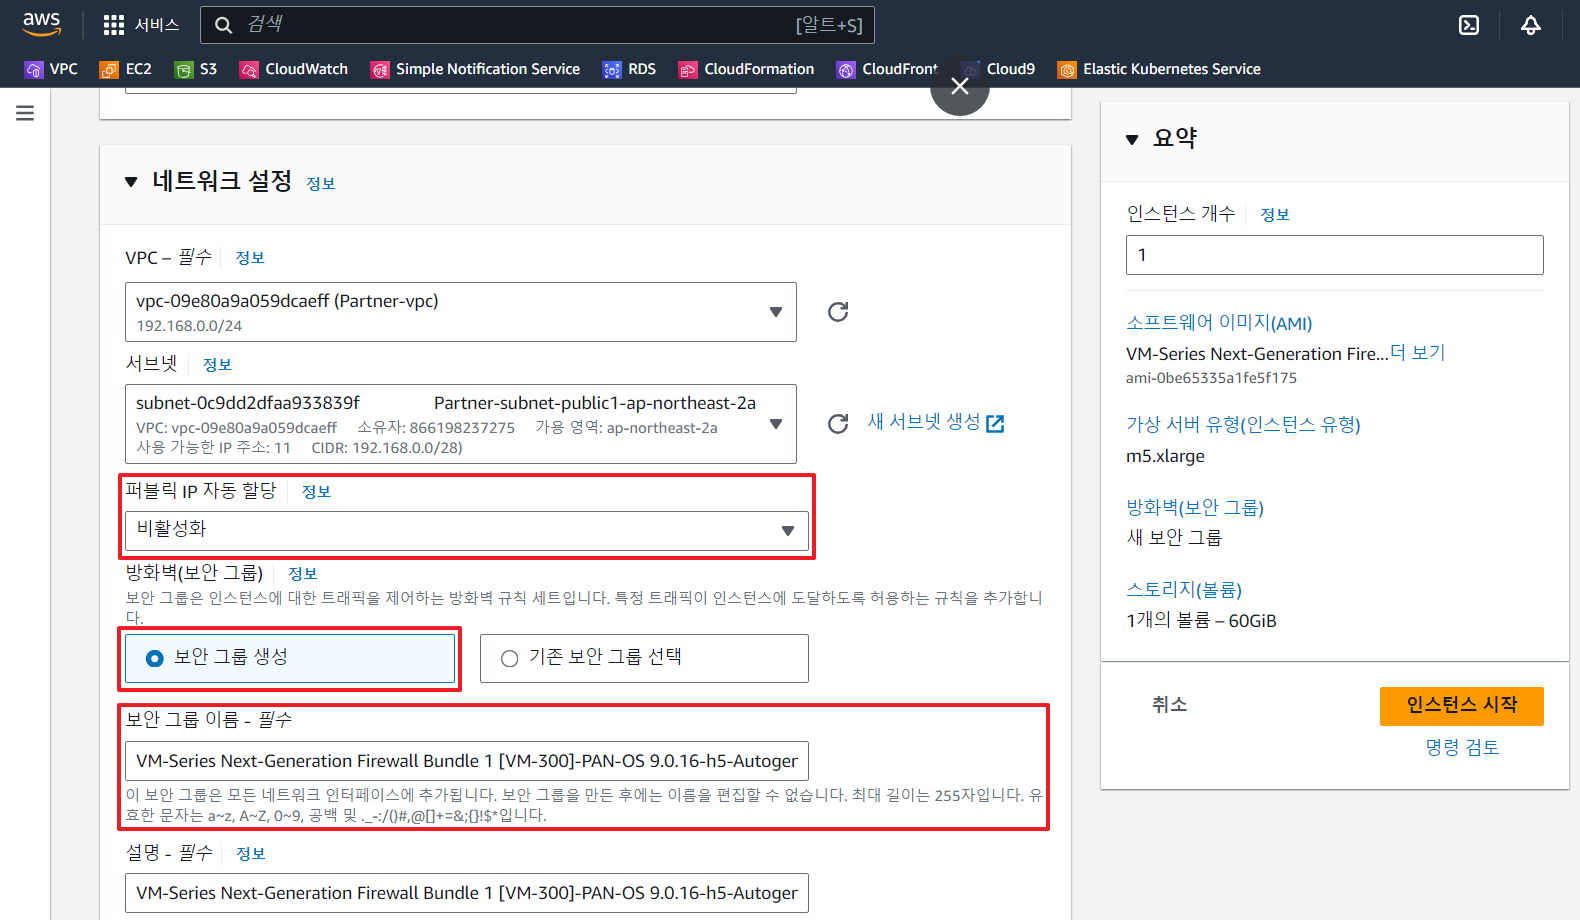Screen dimensions: 1580x920
Task: Click the 방화벽(보안 그룹) summary link
Action: coord(1195,507)
